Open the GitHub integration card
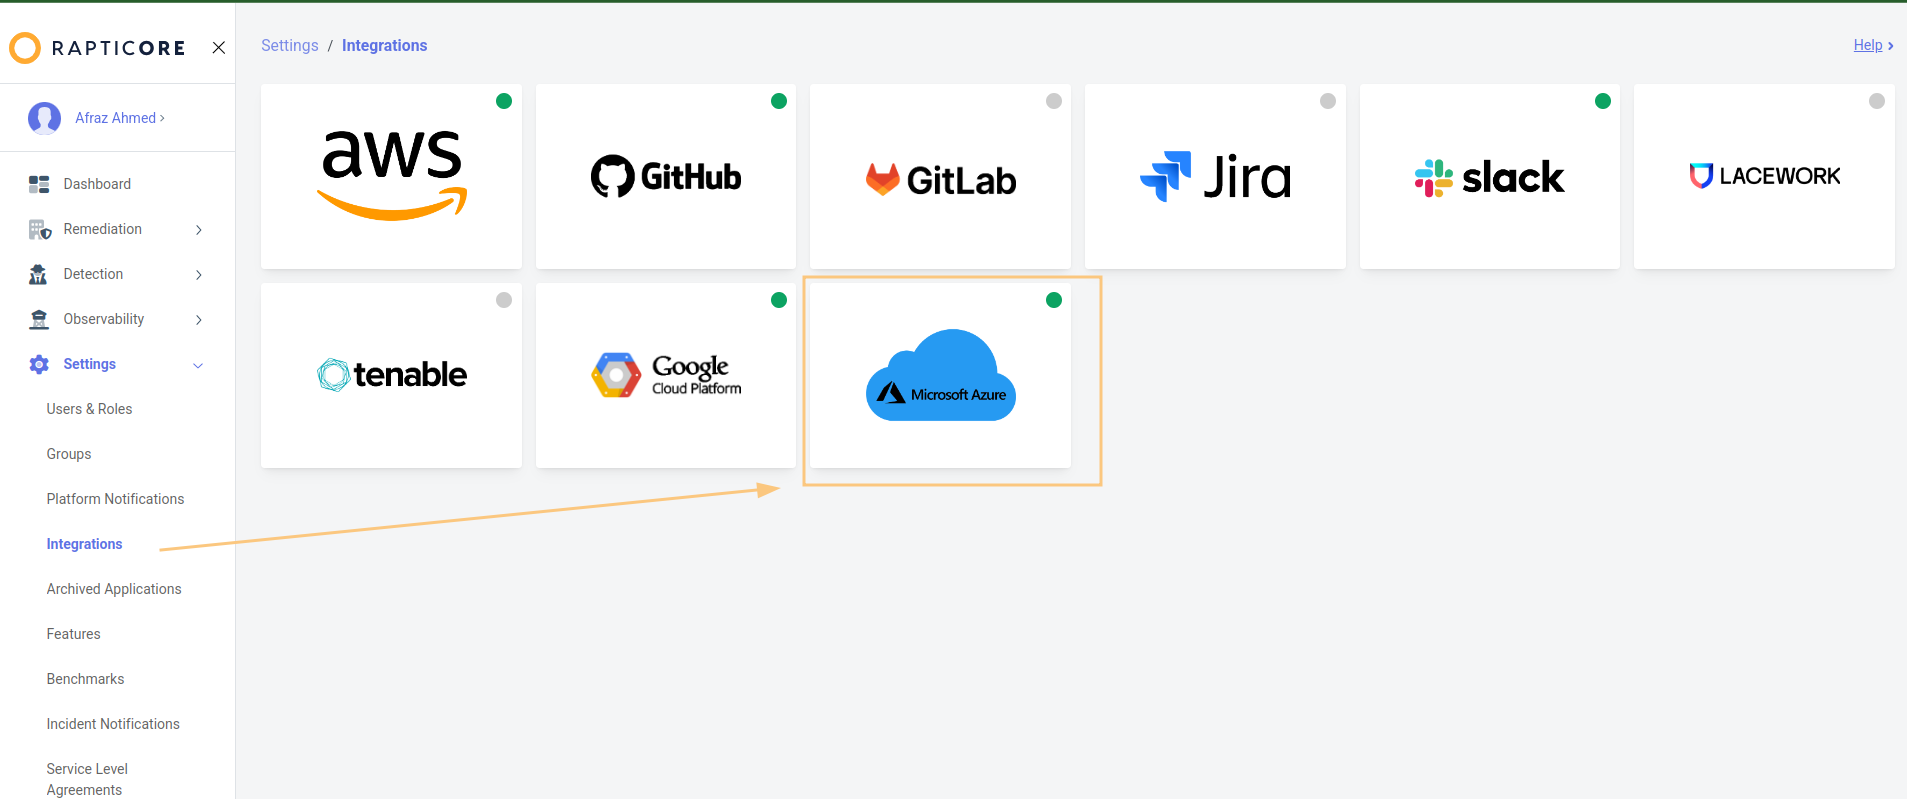The width and height of the screenshot is (1907, 799). (666, 176)
